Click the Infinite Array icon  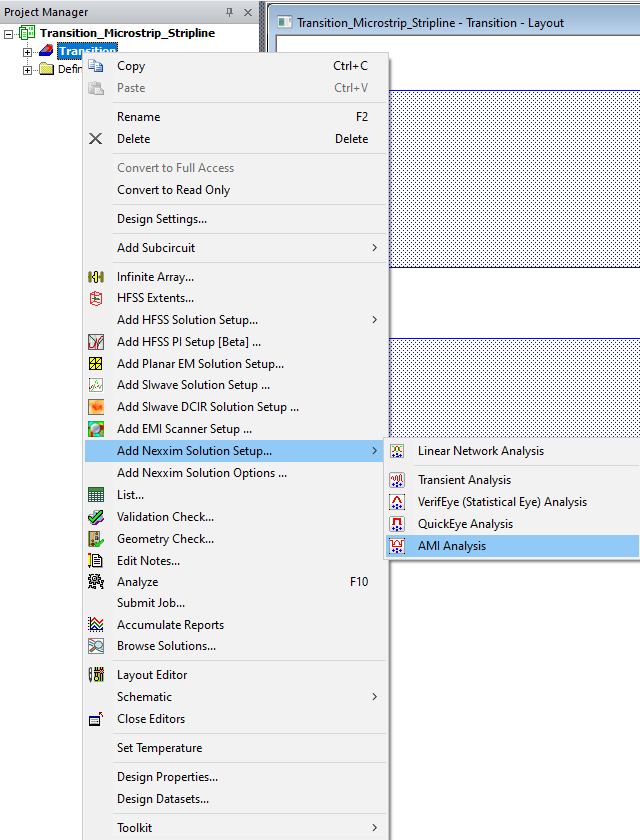tap(96, 277)
